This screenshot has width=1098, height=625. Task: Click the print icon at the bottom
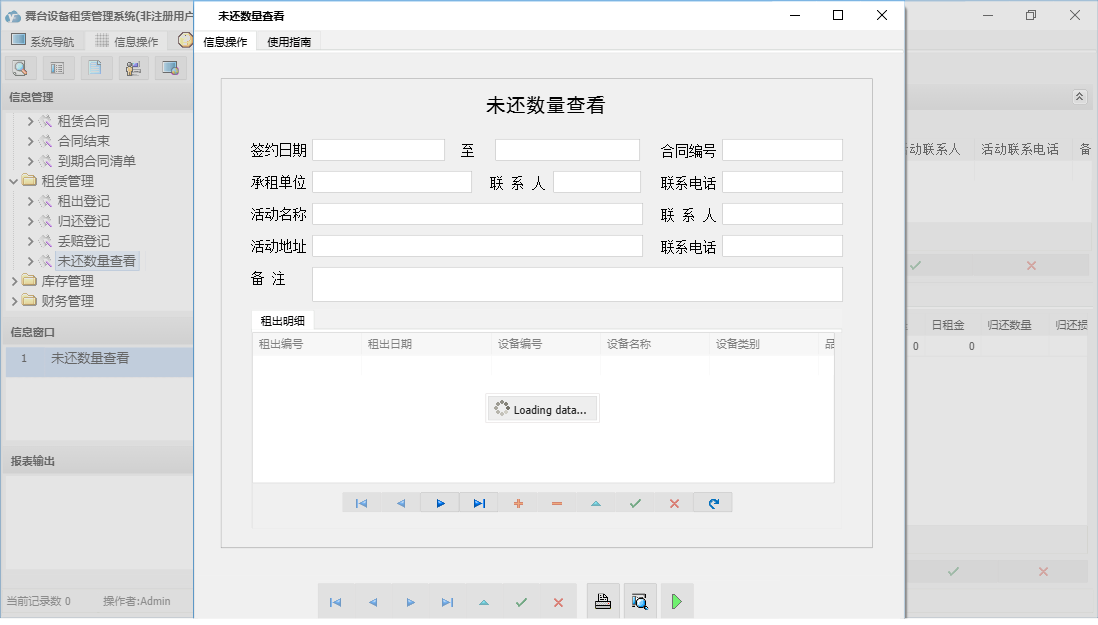[x=603, y=600]
